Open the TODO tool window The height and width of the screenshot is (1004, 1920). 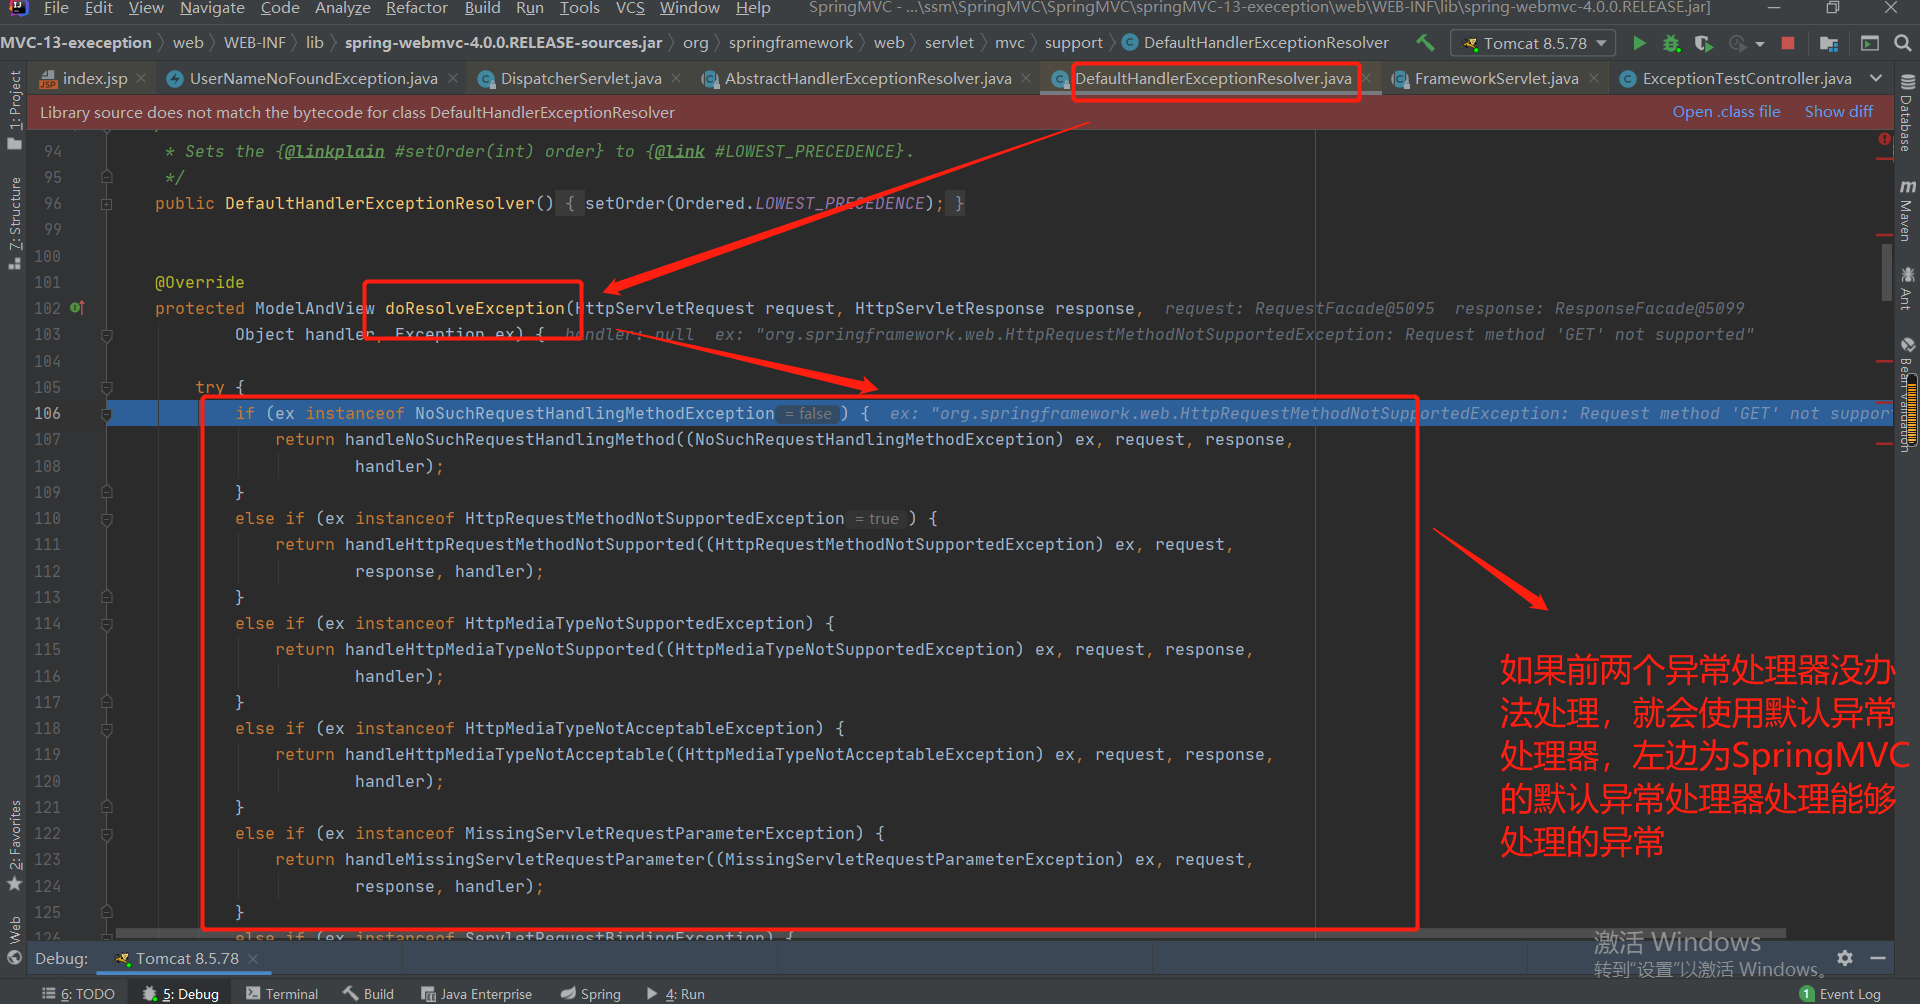pyautogui.click(x=78, y=993)
